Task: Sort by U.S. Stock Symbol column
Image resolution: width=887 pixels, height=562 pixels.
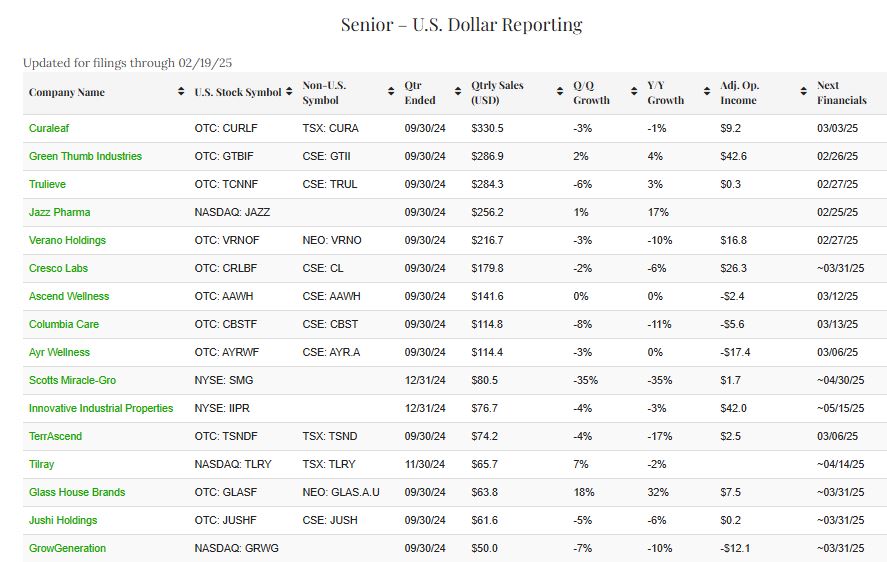Action: [238, 93]
